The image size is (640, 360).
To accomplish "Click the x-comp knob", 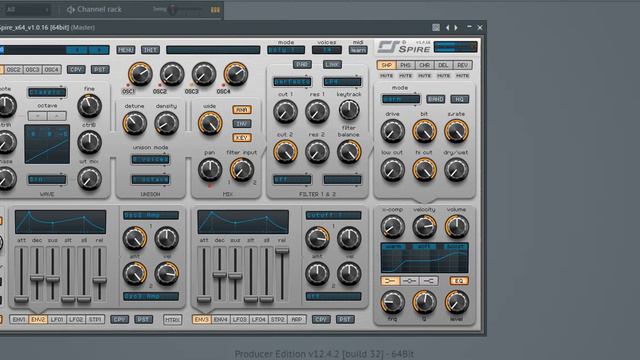I will (x=392, y=226).
